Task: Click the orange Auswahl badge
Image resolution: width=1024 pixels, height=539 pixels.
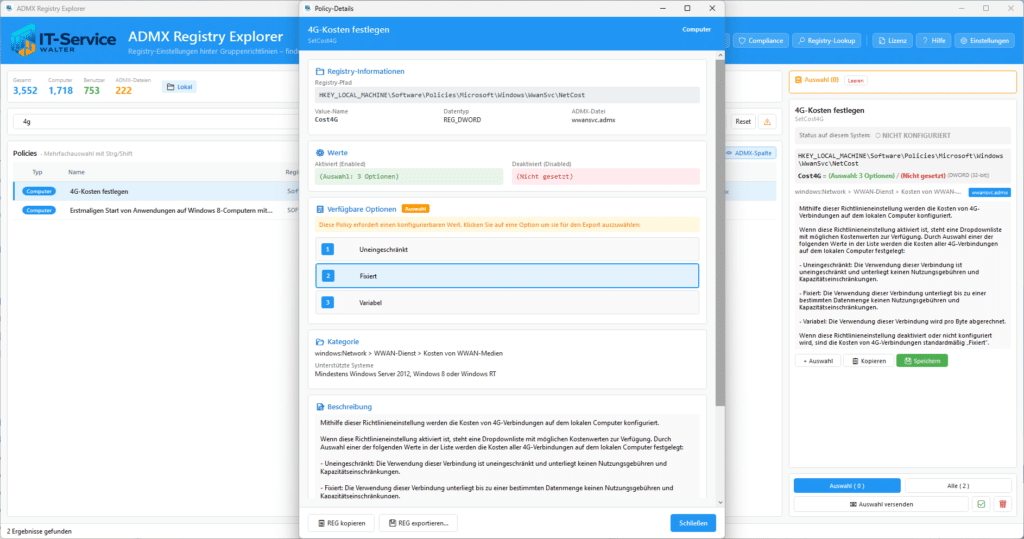Action: click(x=415, y=209)
